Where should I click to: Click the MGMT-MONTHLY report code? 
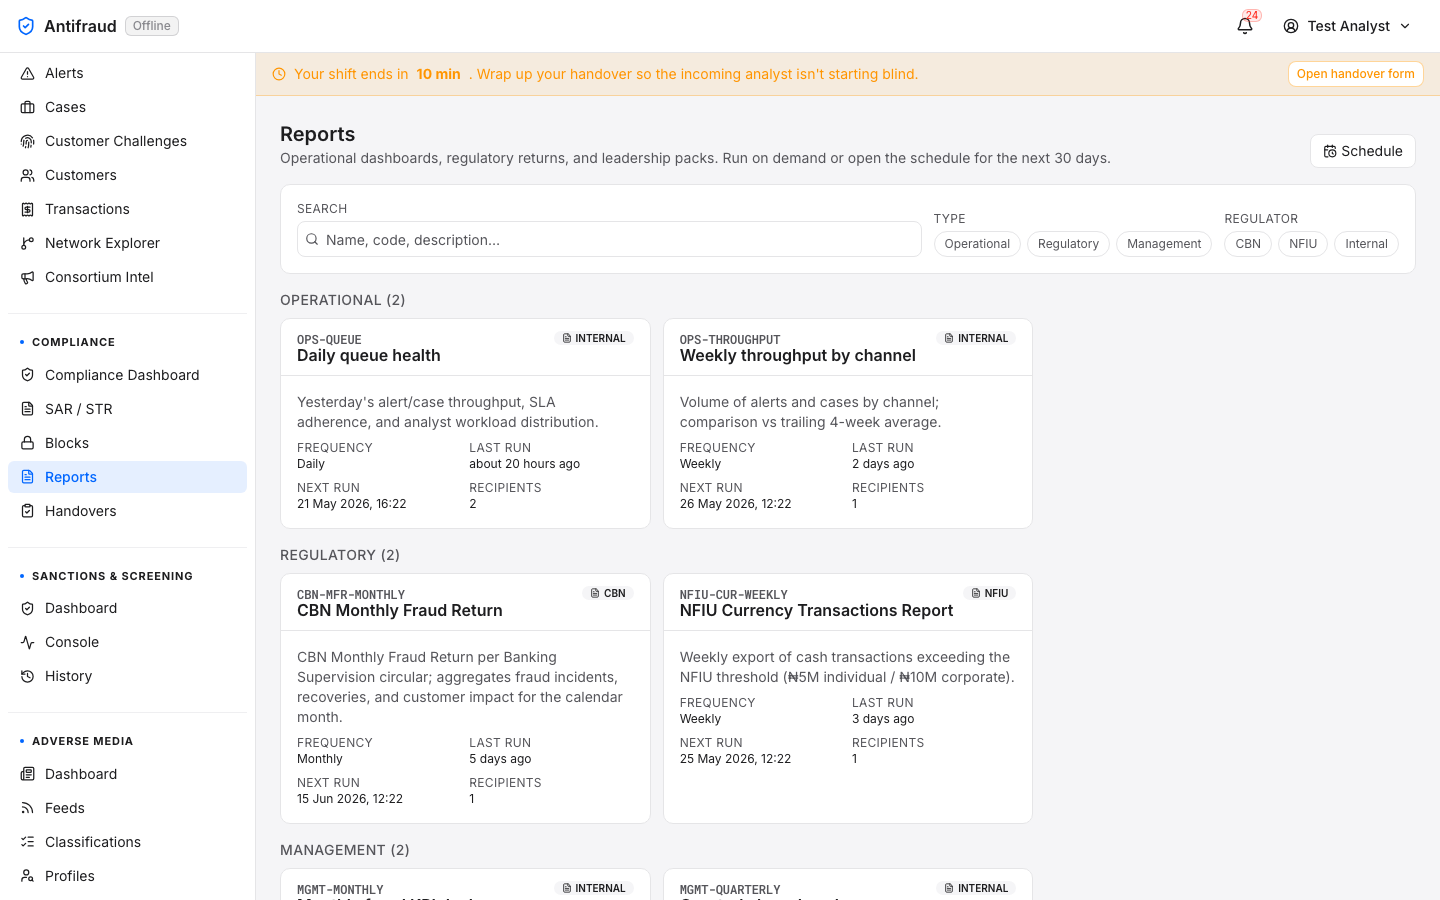pos(340,890)
